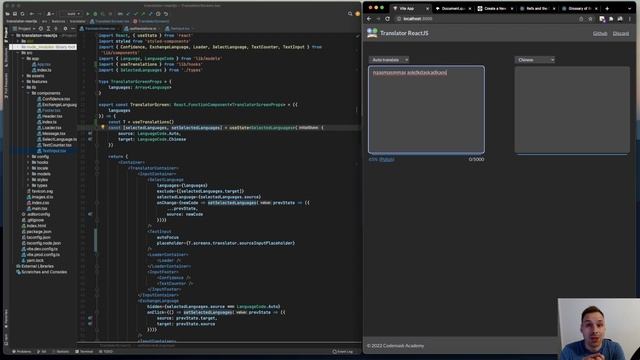The height and width of the screenshot is (360, 640).
Task: Open yarn.lock in project tree
Action: pyautogui.click(x=32, y=260)
